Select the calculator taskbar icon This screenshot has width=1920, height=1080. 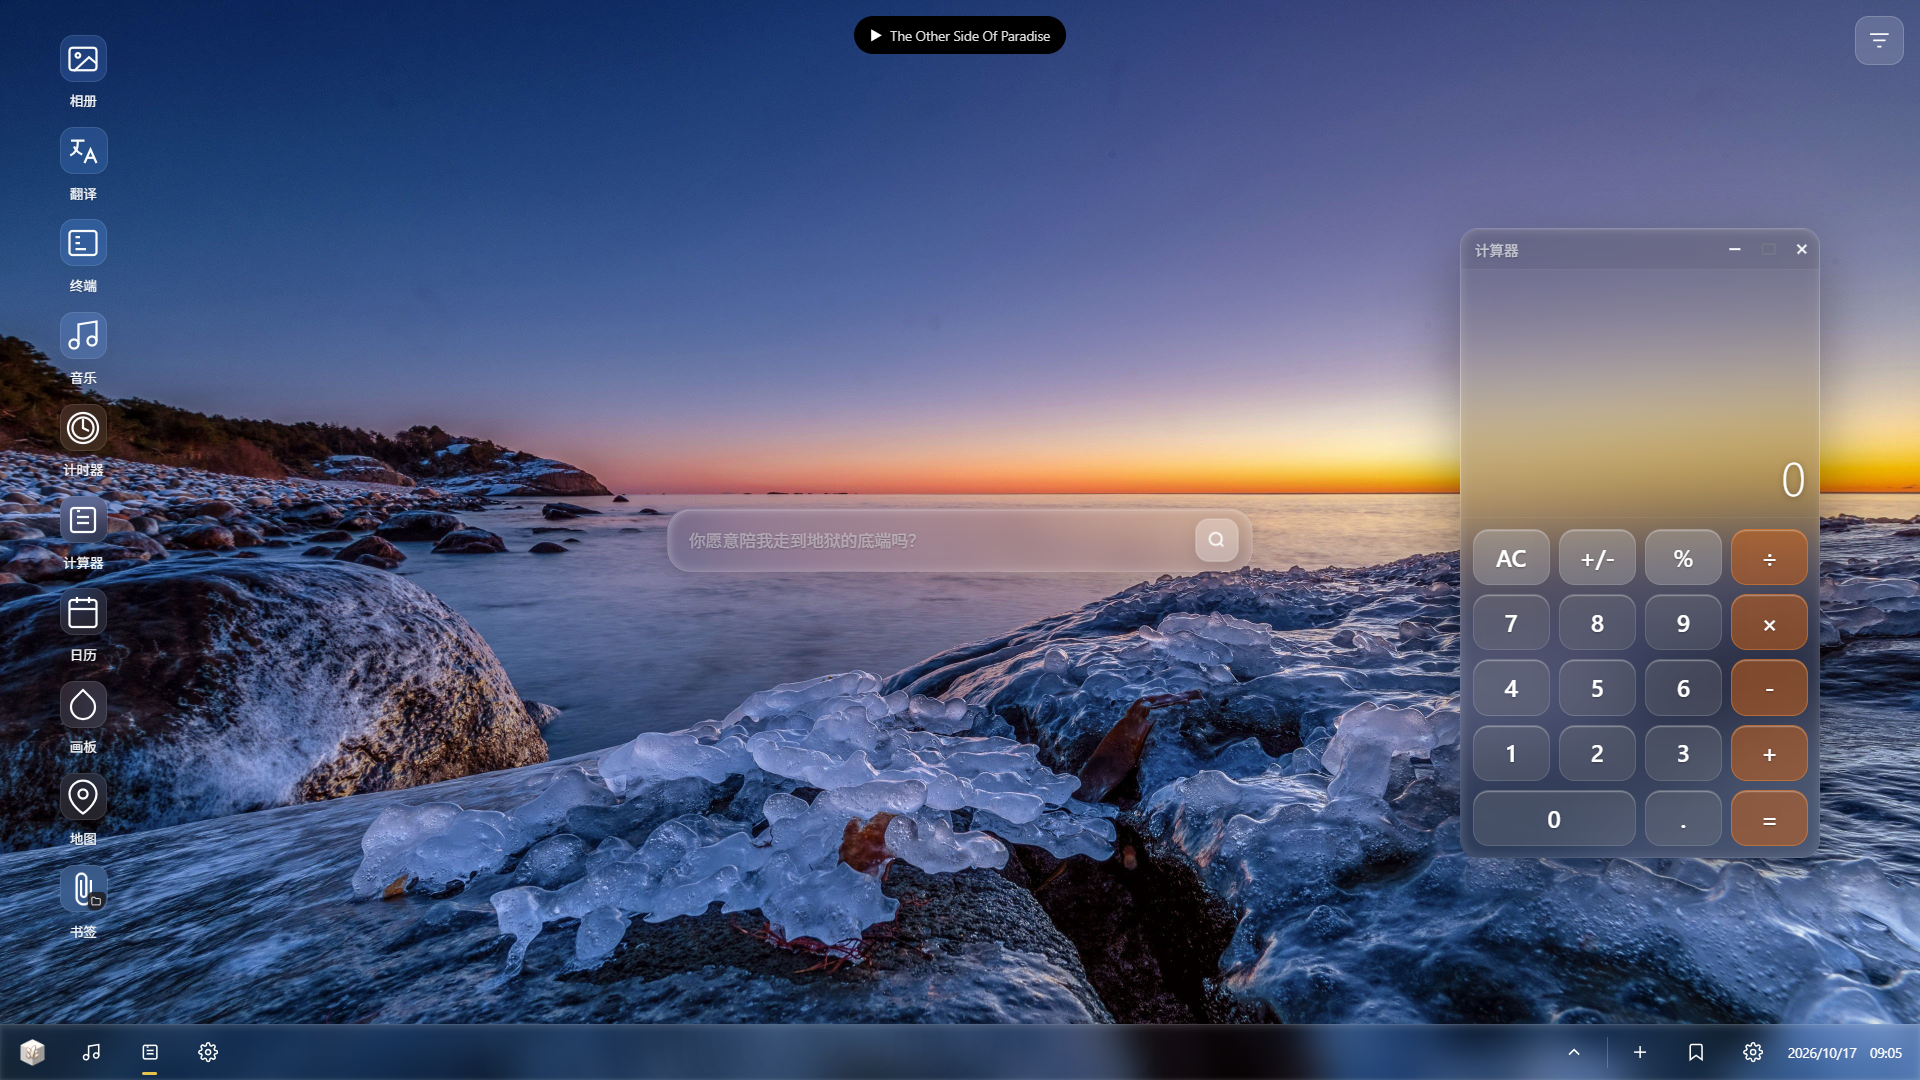150,1052
